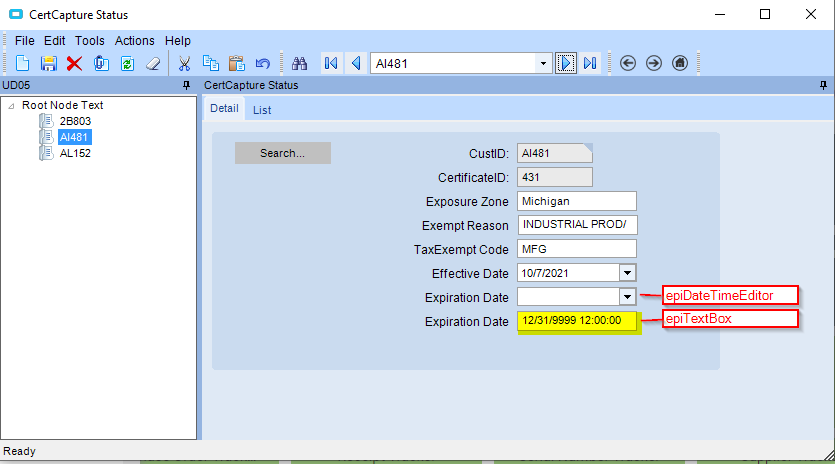Minimize the CertCapture Status window
The image size is (835, 464).
[x=720, y=14]
